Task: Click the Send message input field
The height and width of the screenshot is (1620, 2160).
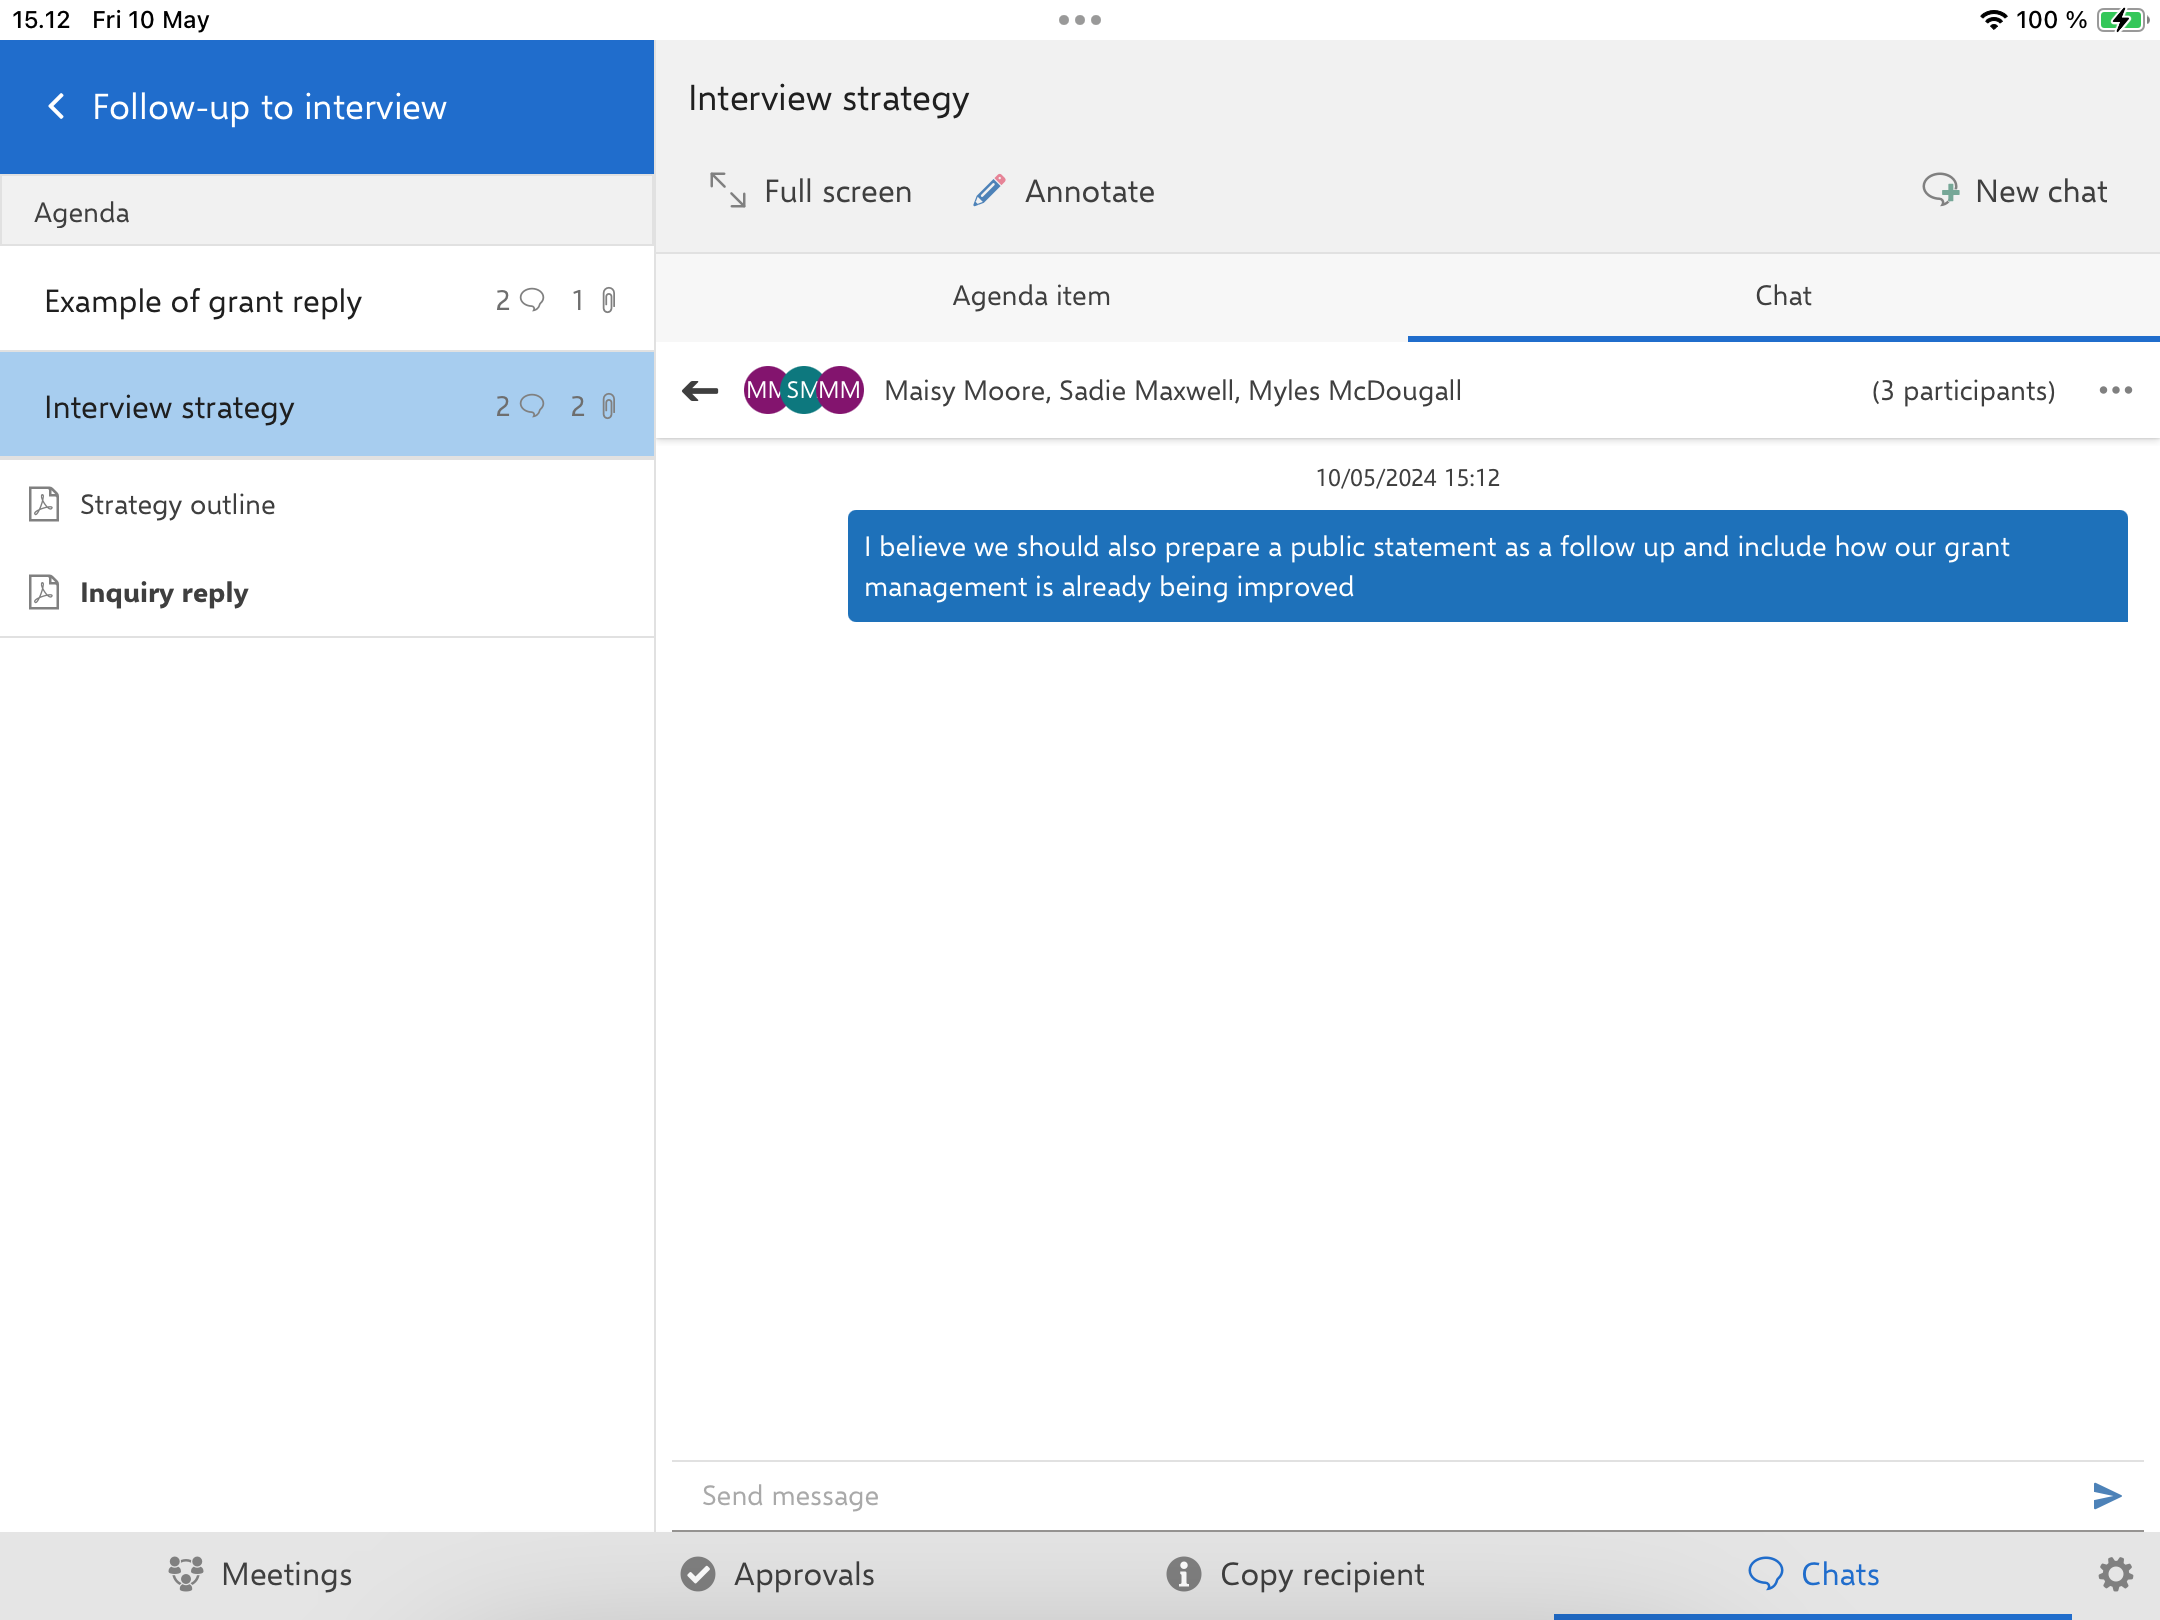Action: tap(1380, 1495)
